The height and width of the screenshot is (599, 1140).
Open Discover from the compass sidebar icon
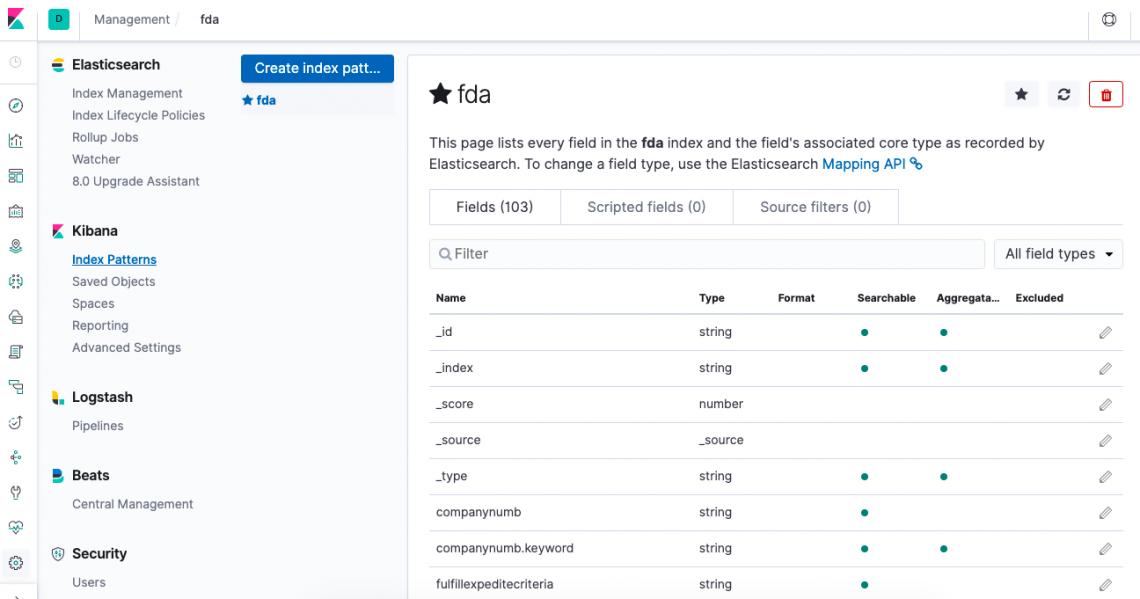[x=16, y=106]
